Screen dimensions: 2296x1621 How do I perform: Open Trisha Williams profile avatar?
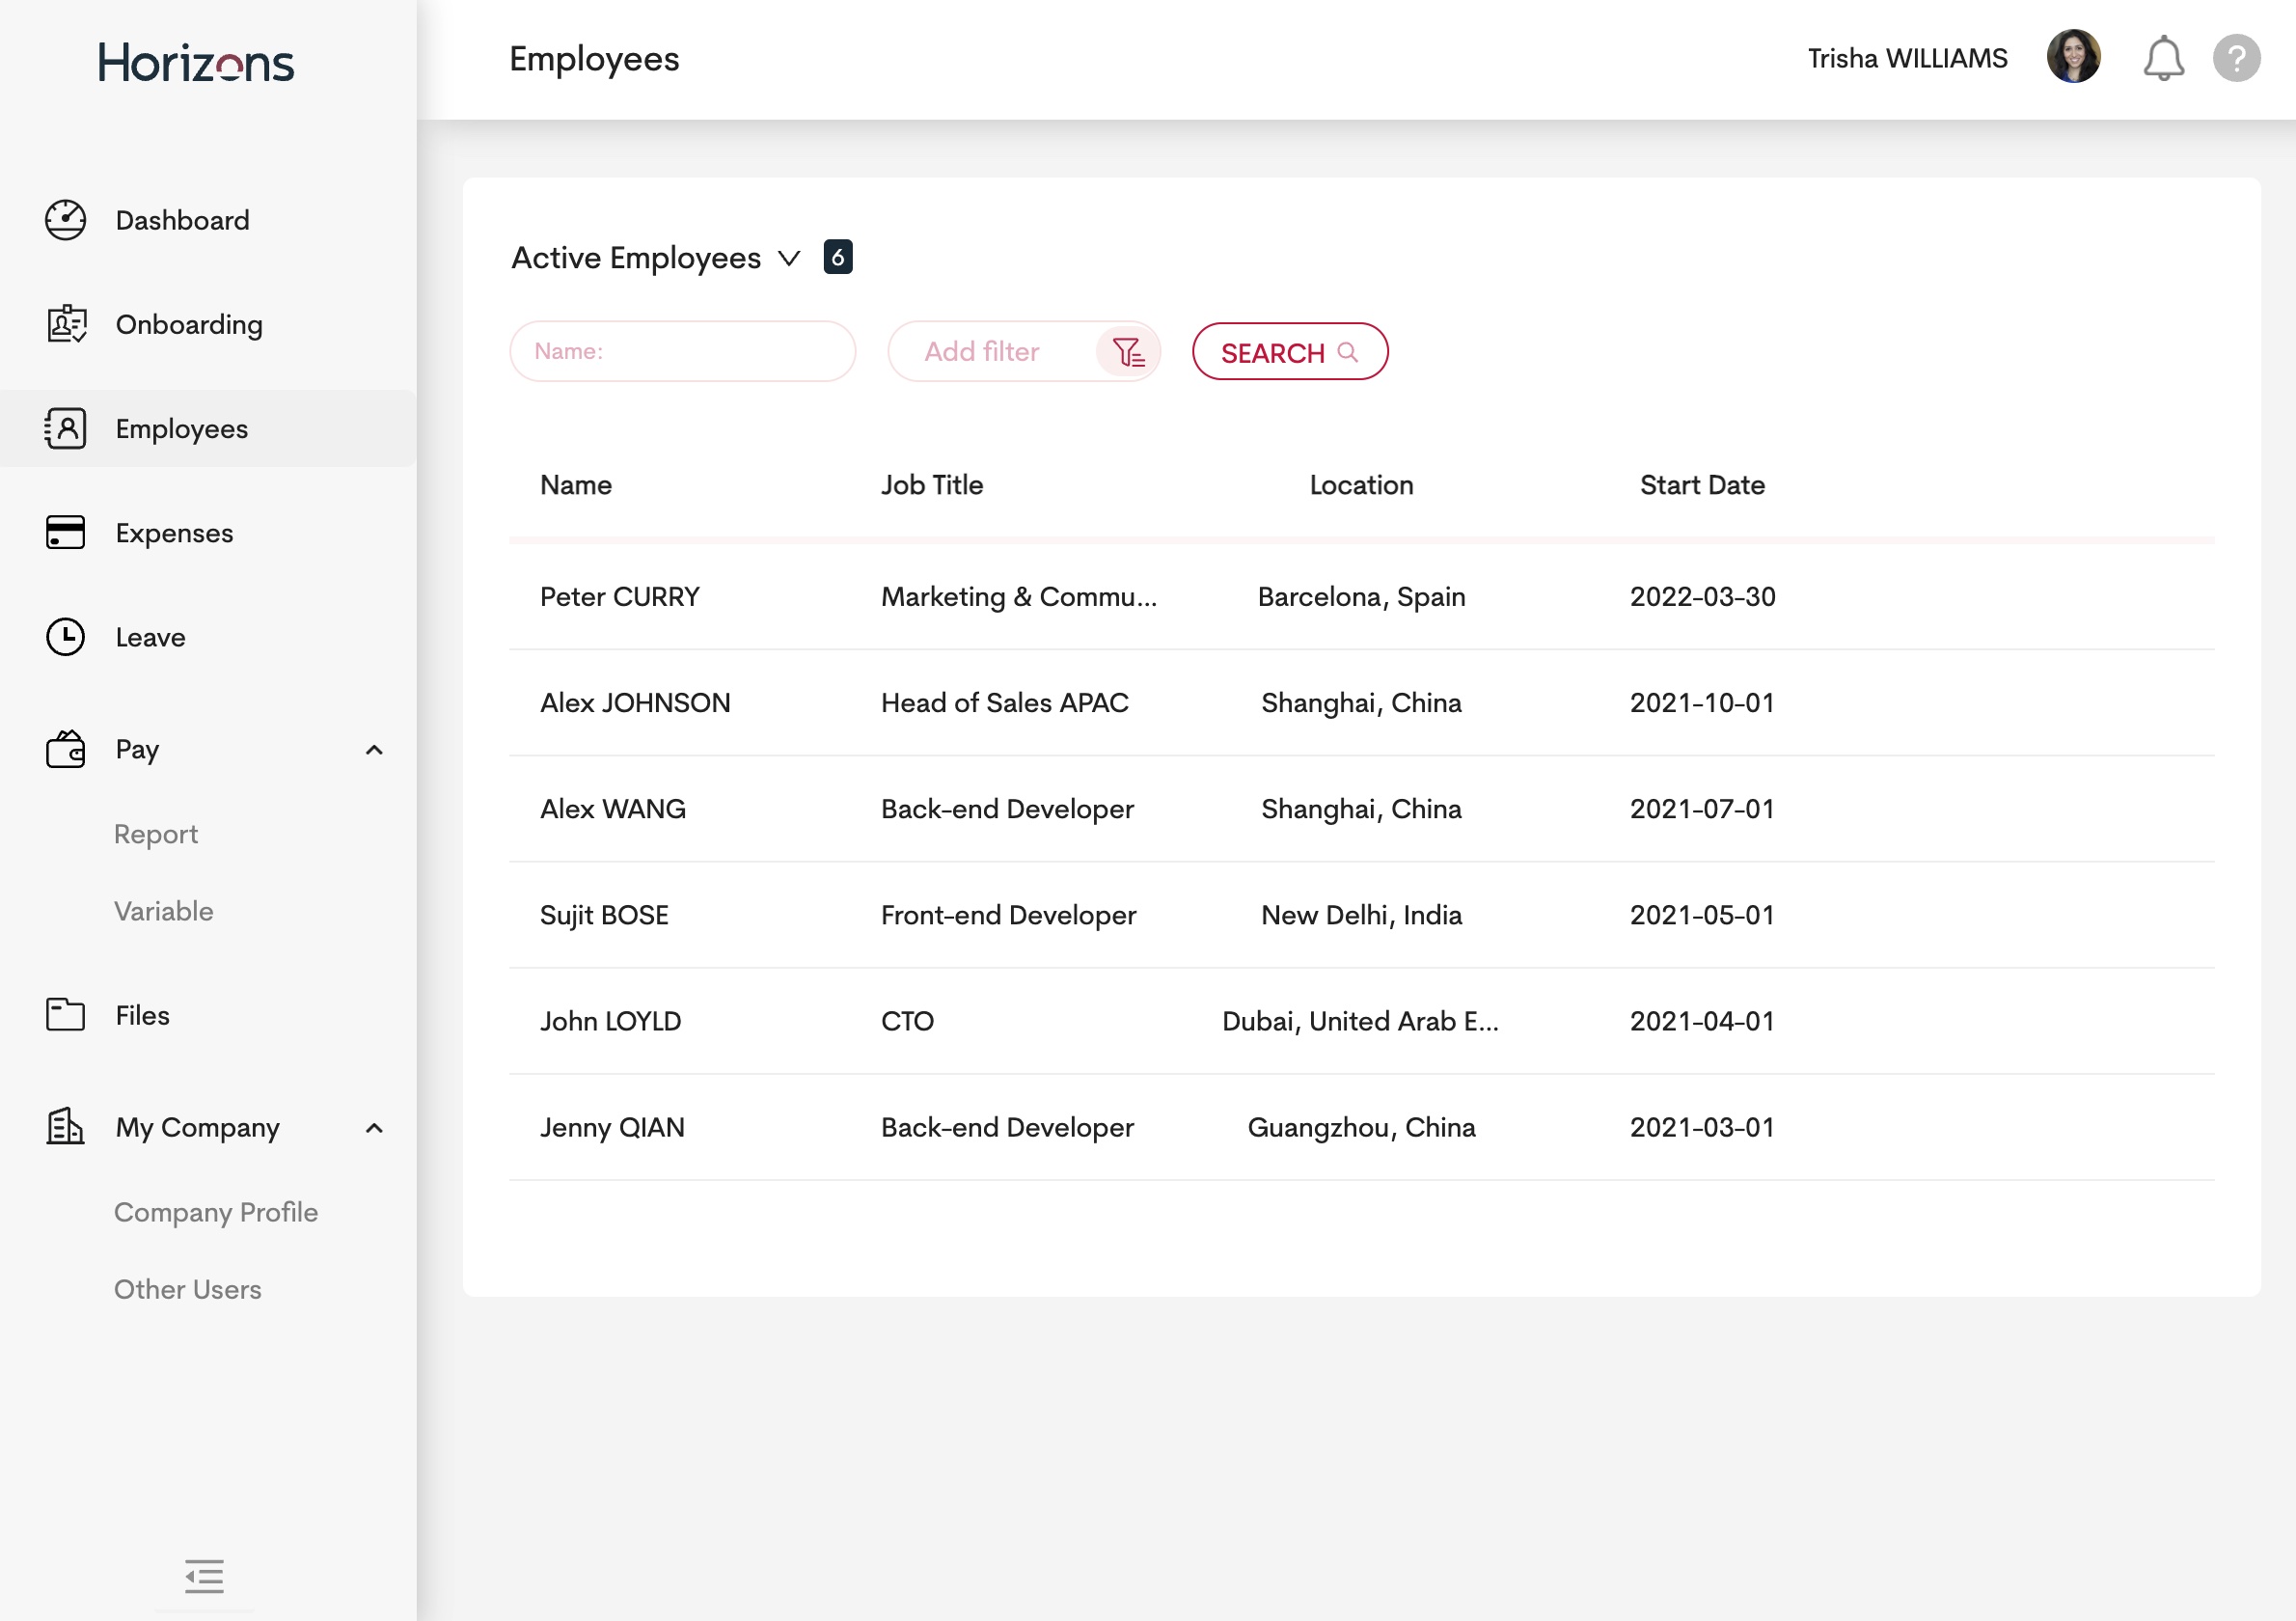2073,57
